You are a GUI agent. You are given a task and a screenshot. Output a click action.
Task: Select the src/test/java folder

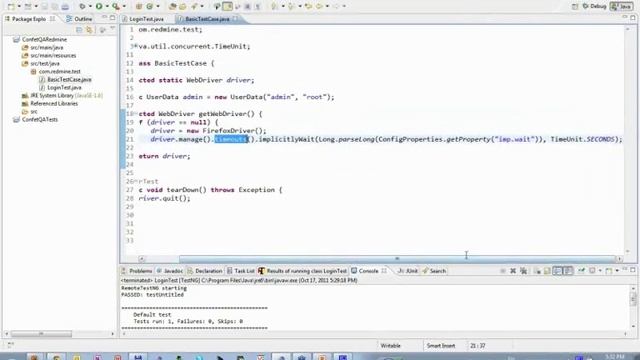point(45,64)
